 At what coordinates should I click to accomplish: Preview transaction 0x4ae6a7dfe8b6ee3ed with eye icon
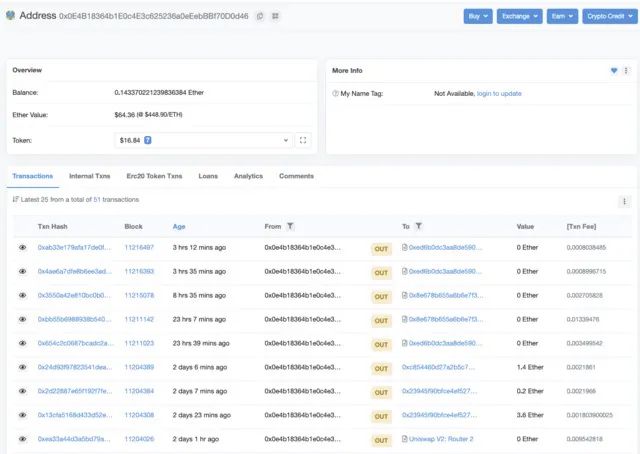pyautogui.click(x=22, y=272)
